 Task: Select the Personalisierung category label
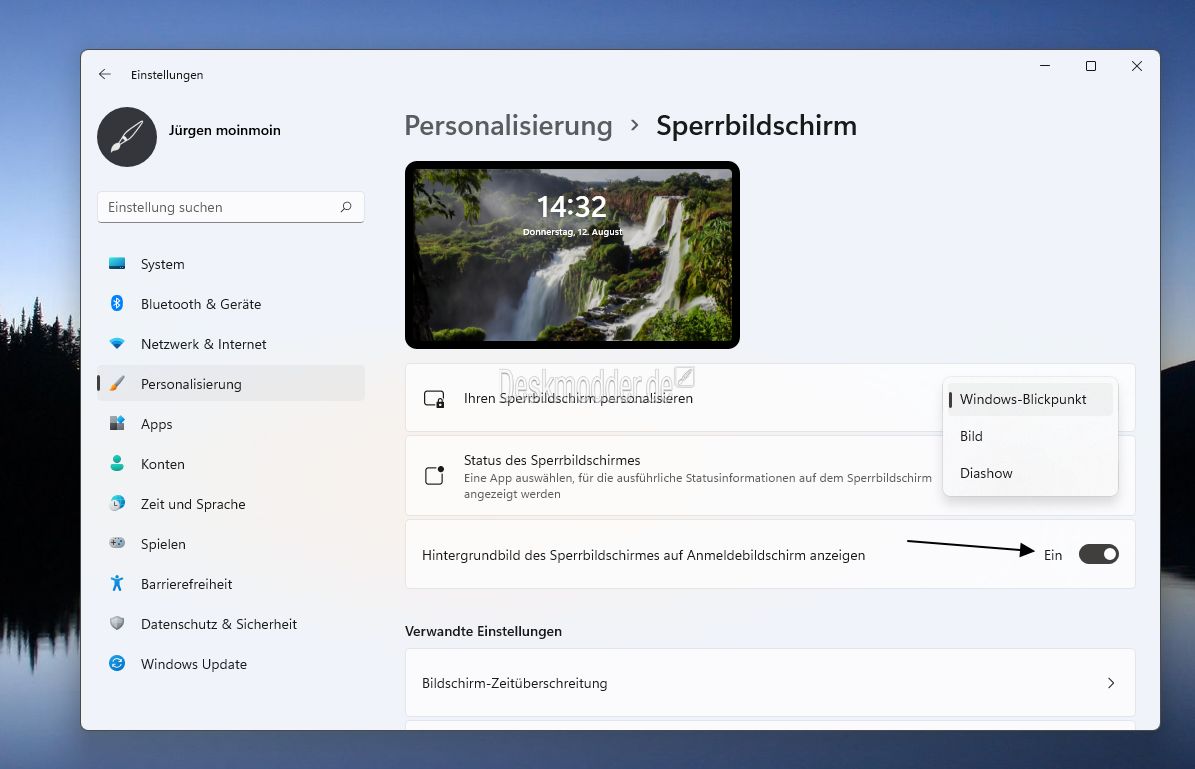191,384
